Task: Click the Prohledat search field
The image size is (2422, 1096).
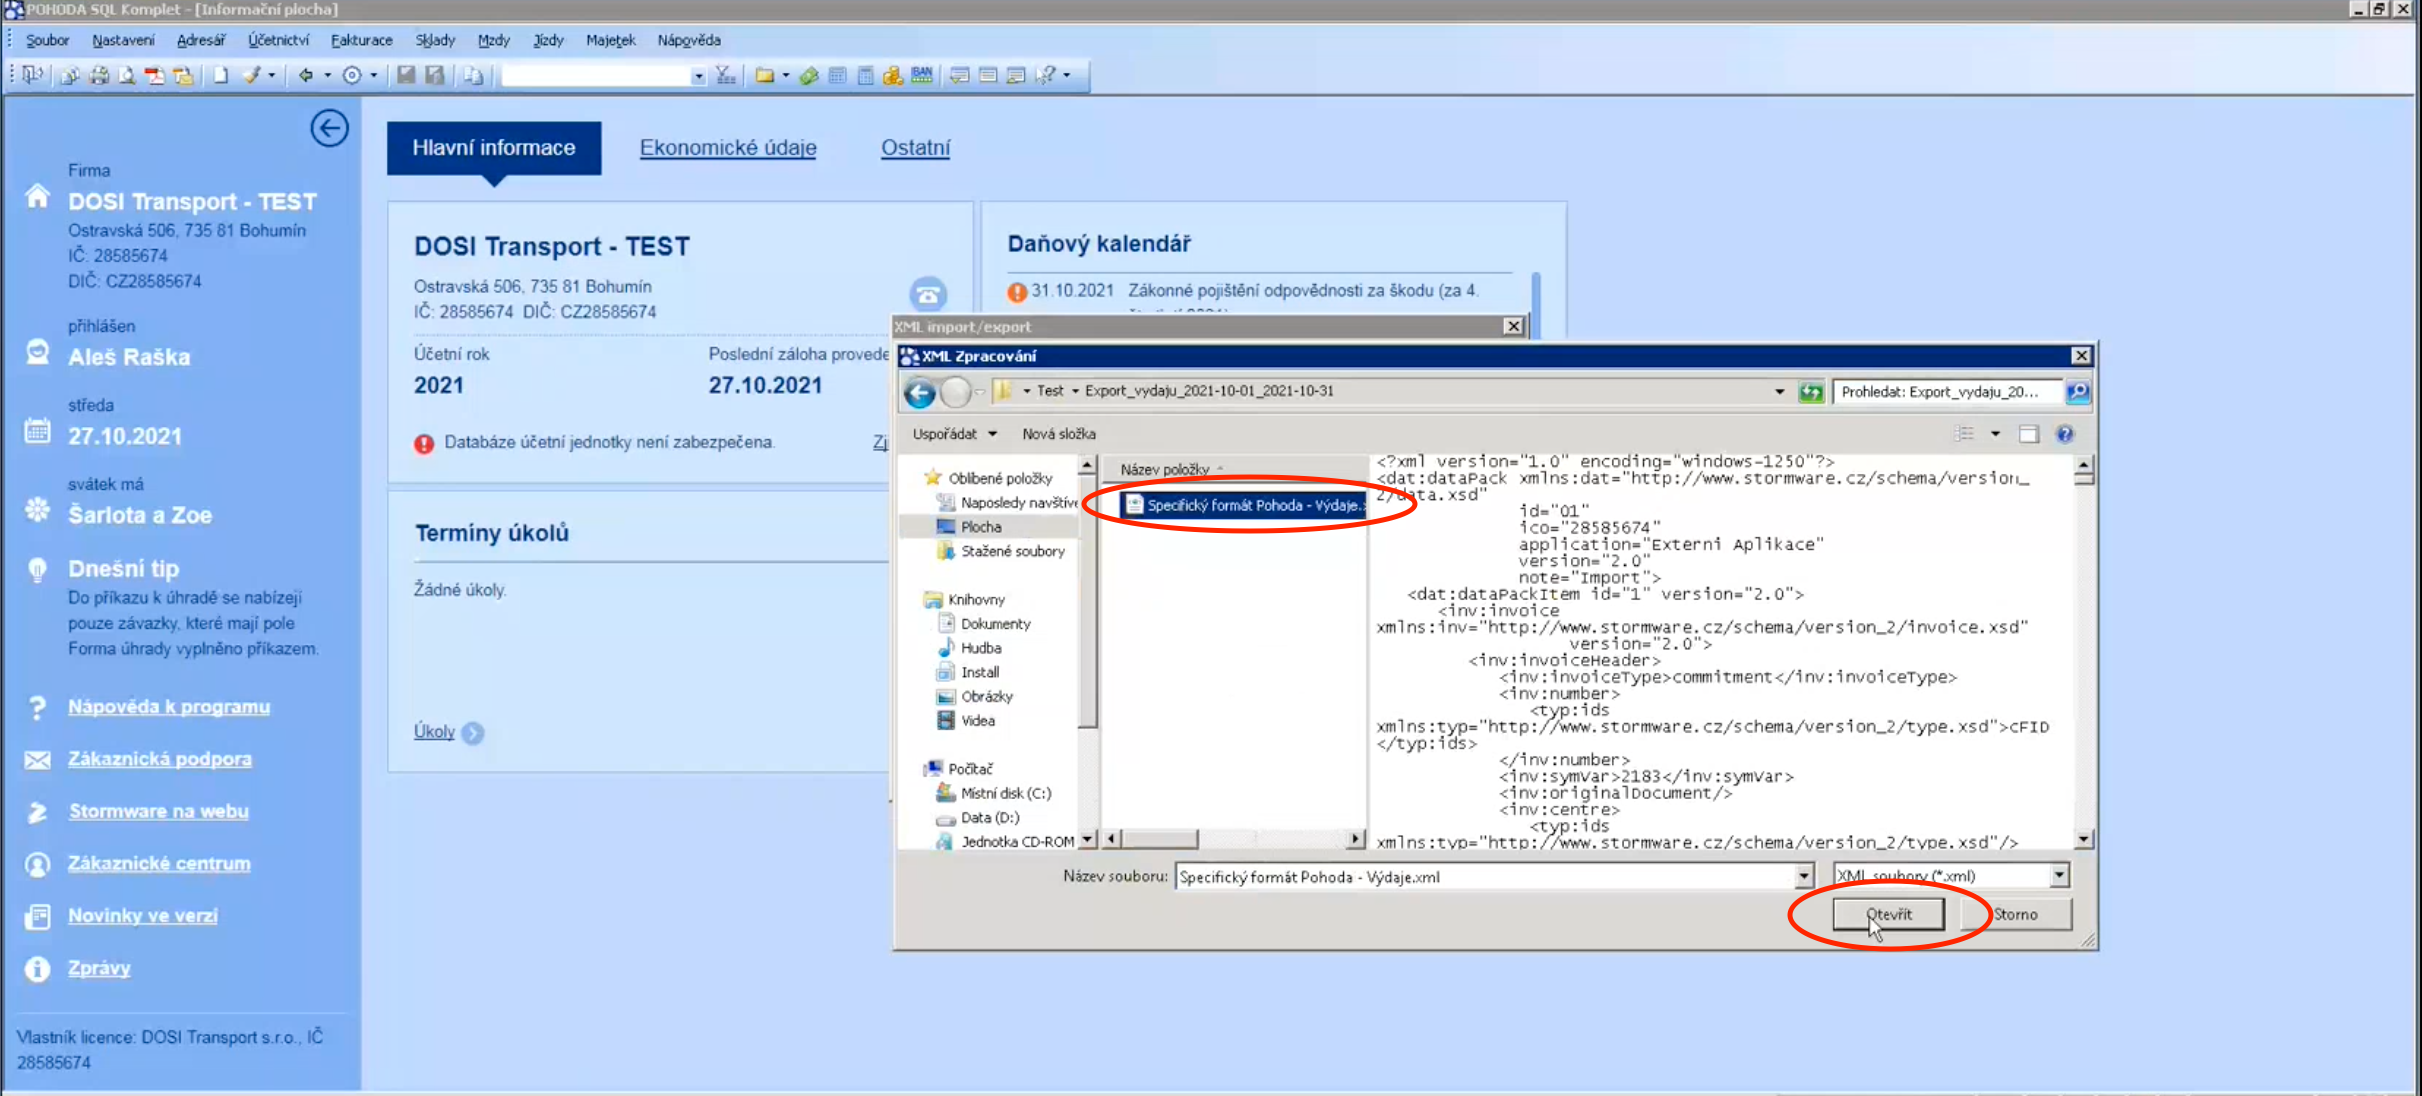Action: pos(1946,392)
